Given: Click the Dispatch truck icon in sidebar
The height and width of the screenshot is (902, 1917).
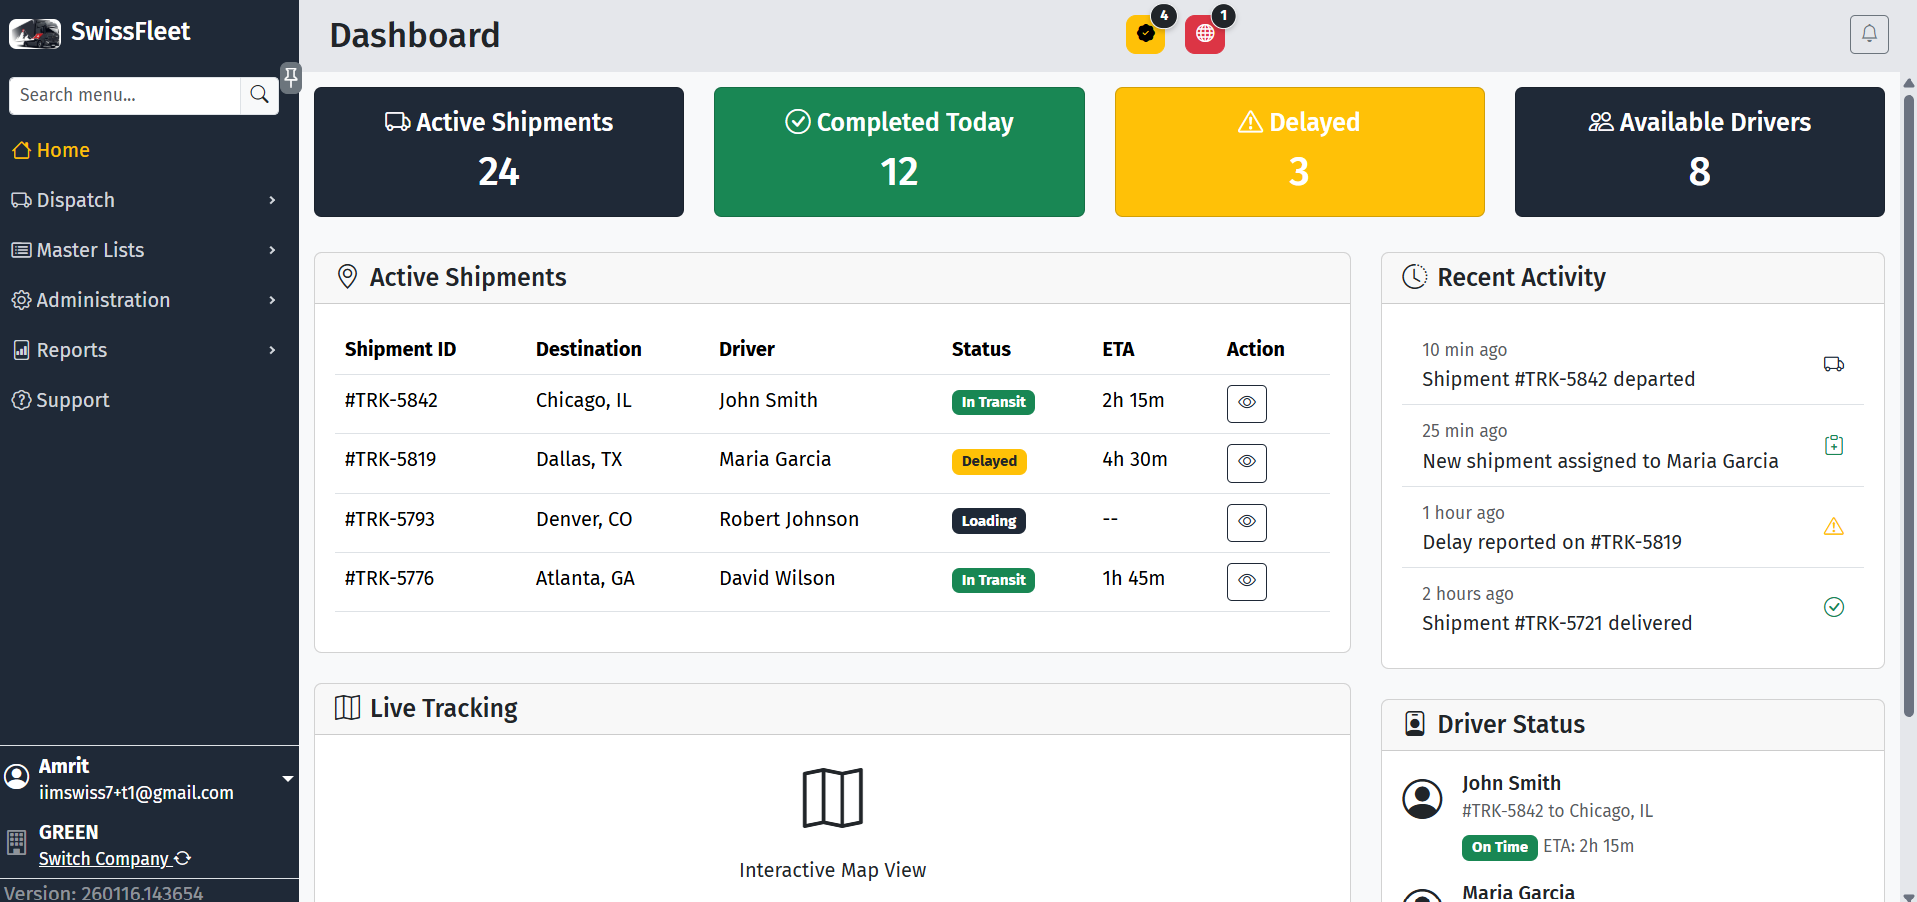Looking at the screenshot, I should tap(21, 200).
